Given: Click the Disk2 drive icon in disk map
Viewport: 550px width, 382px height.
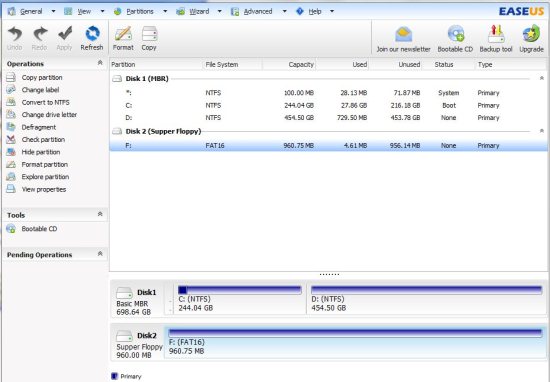Looking at the screenshot, I should pos(124,336).
